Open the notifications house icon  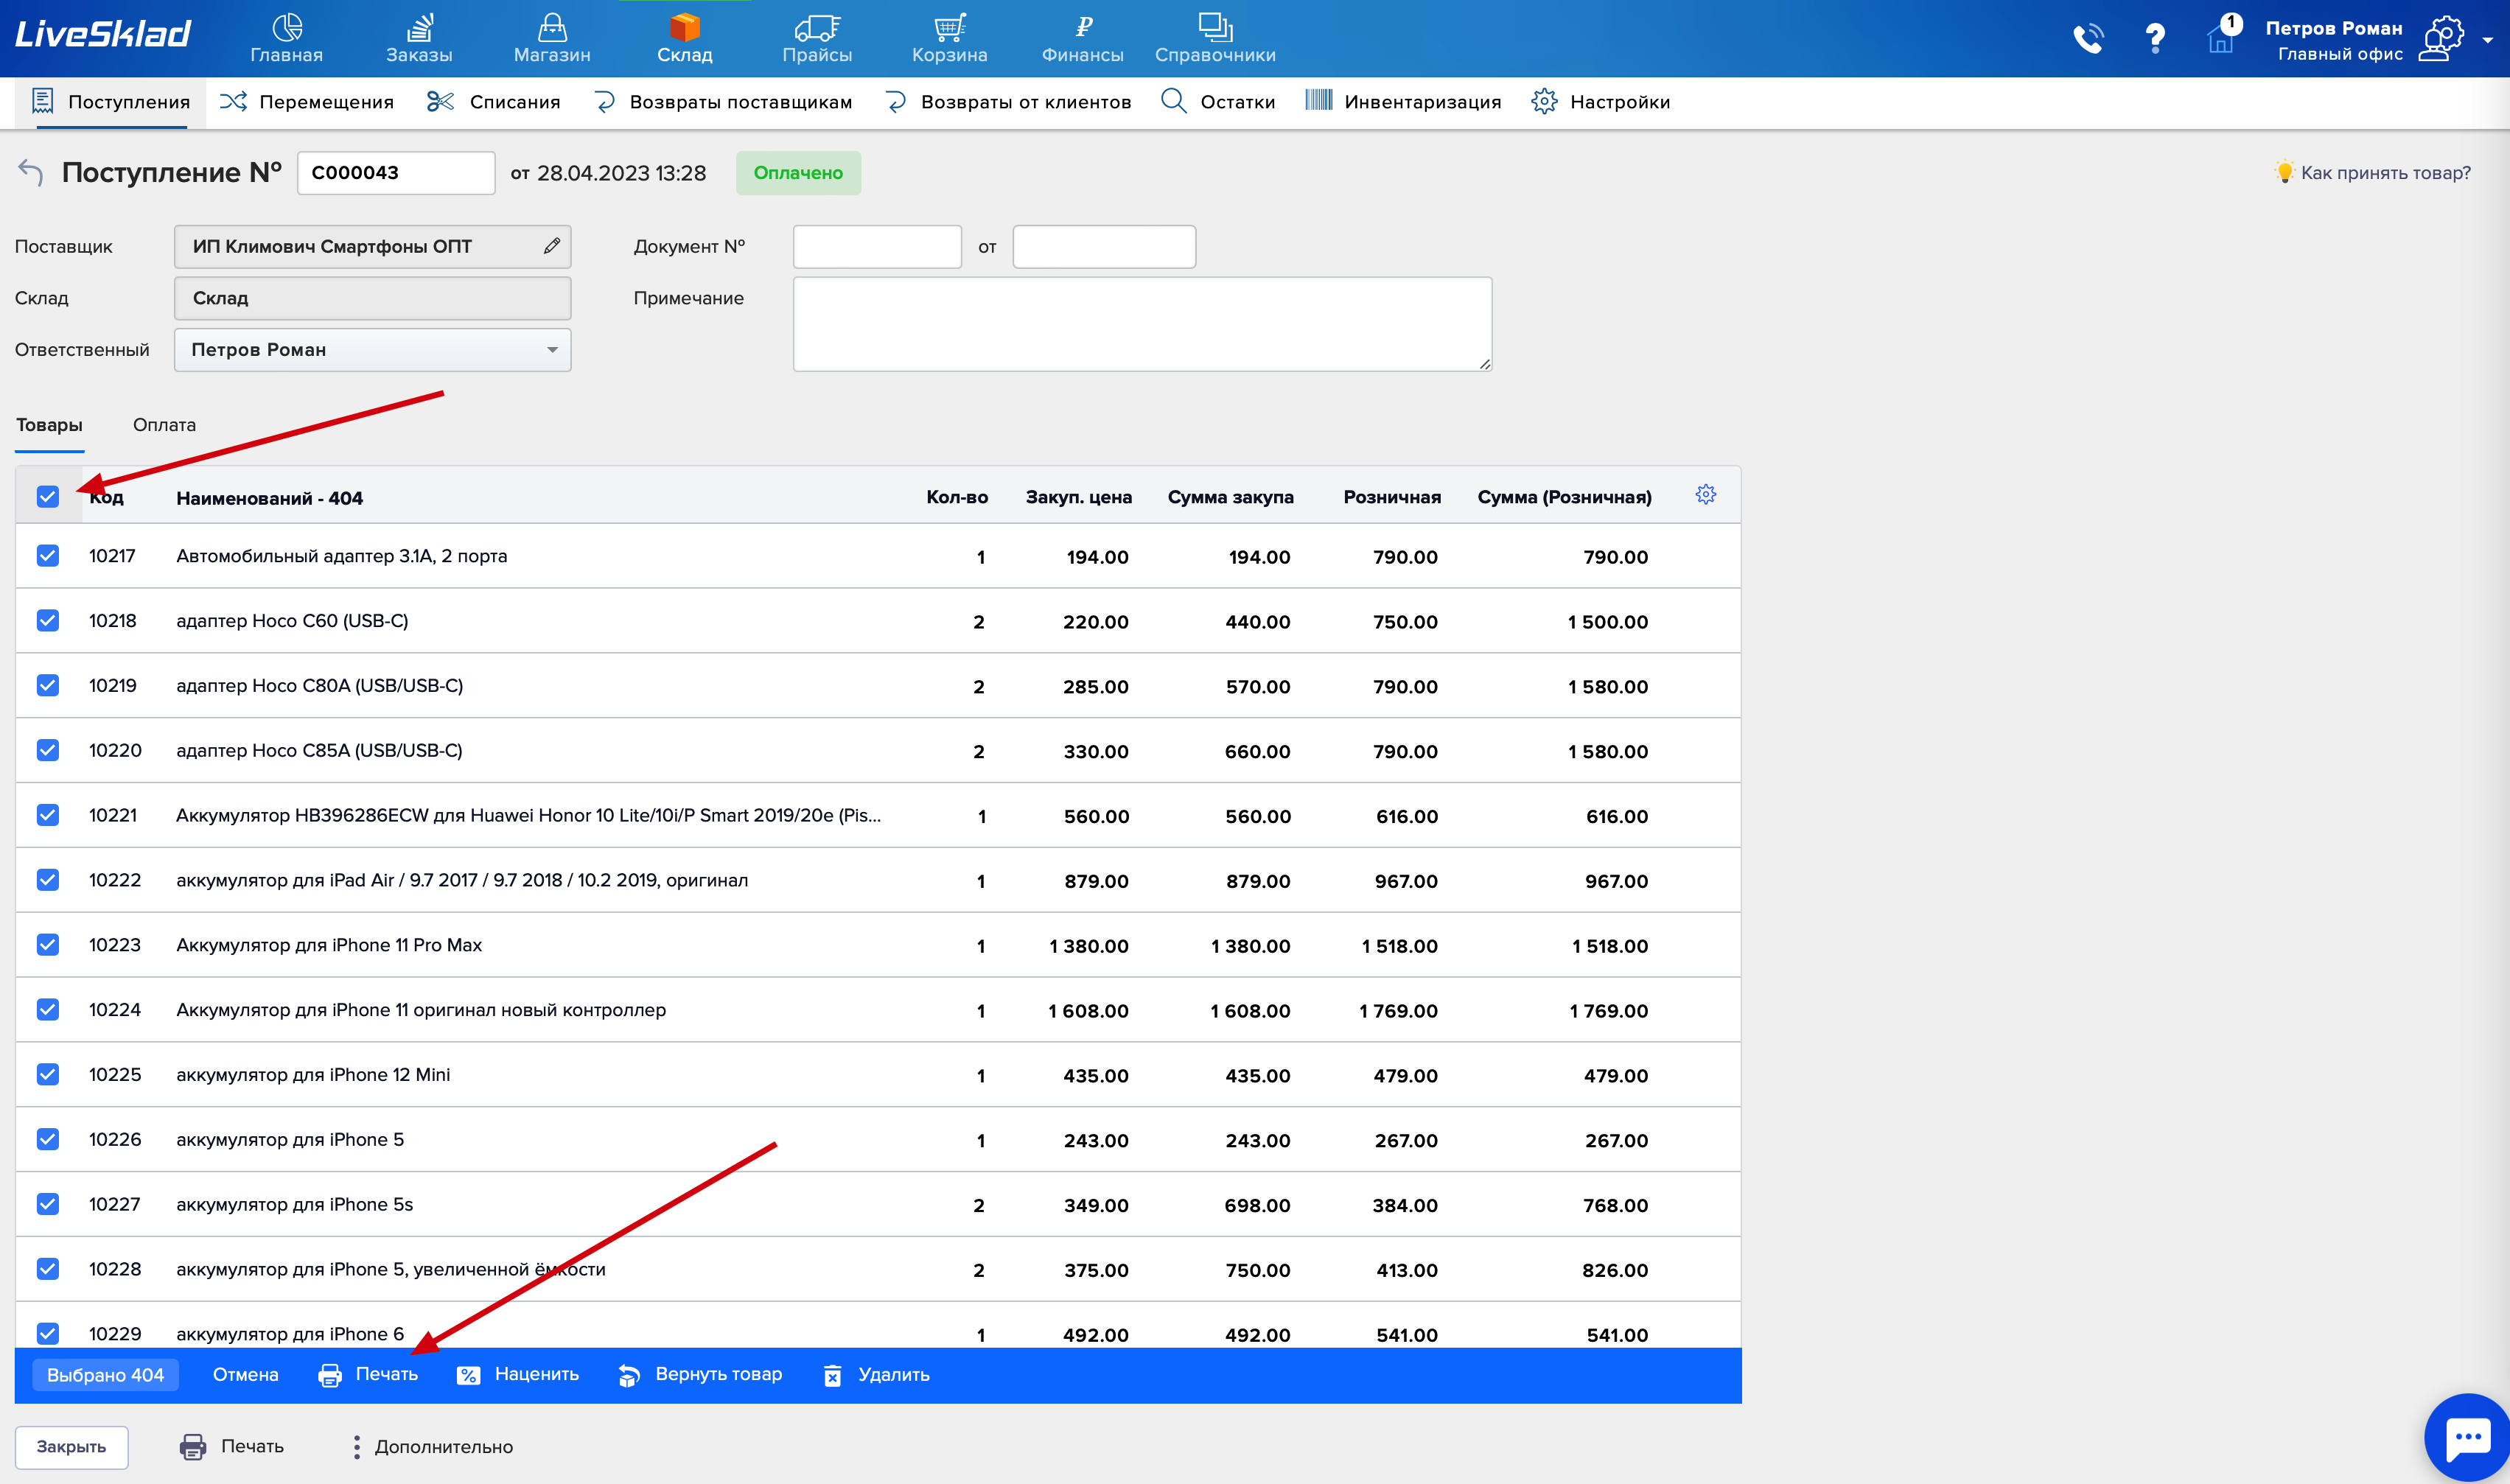pyautogui.click(x=2221, y=39)
